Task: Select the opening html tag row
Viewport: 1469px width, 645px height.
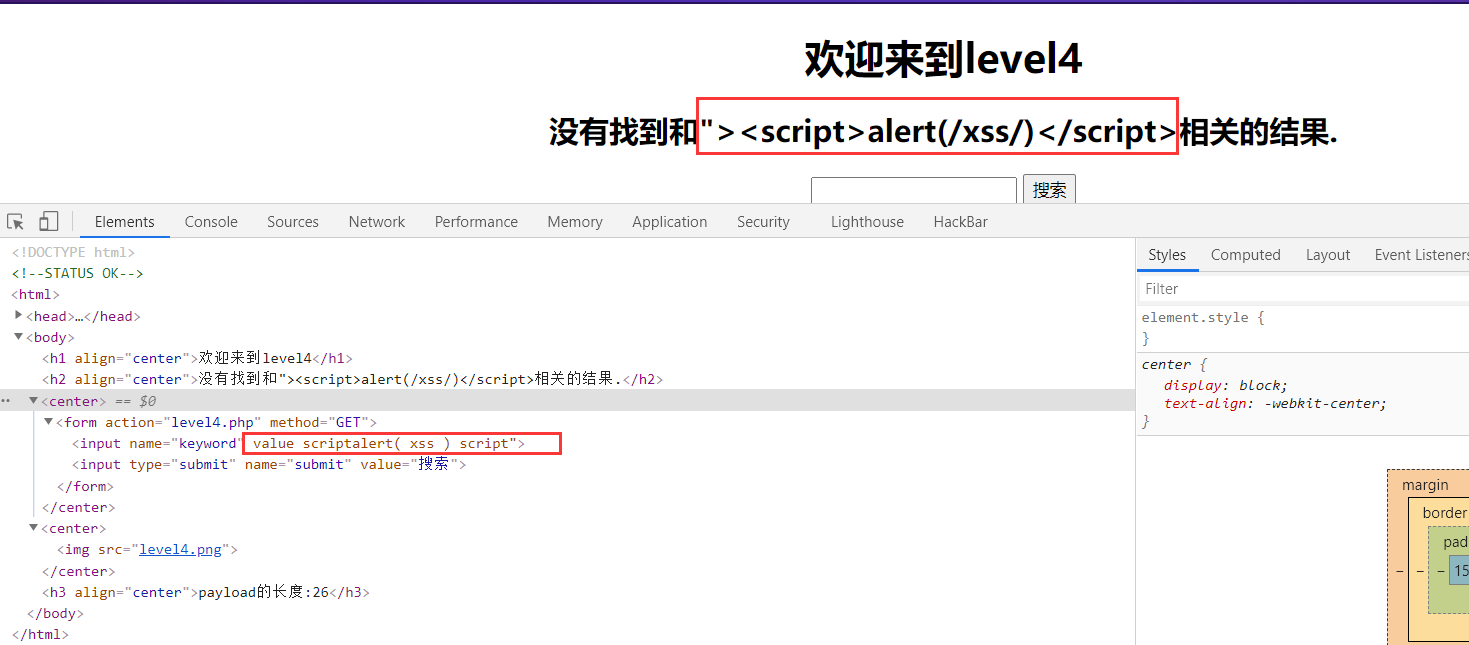Action: [x=35, y=294]
